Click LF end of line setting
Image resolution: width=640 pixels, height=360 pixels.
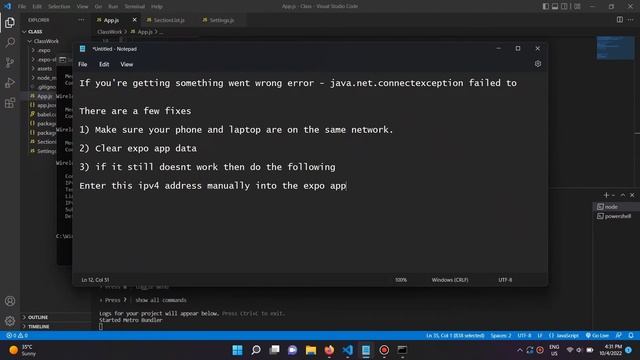coord(540,335)
